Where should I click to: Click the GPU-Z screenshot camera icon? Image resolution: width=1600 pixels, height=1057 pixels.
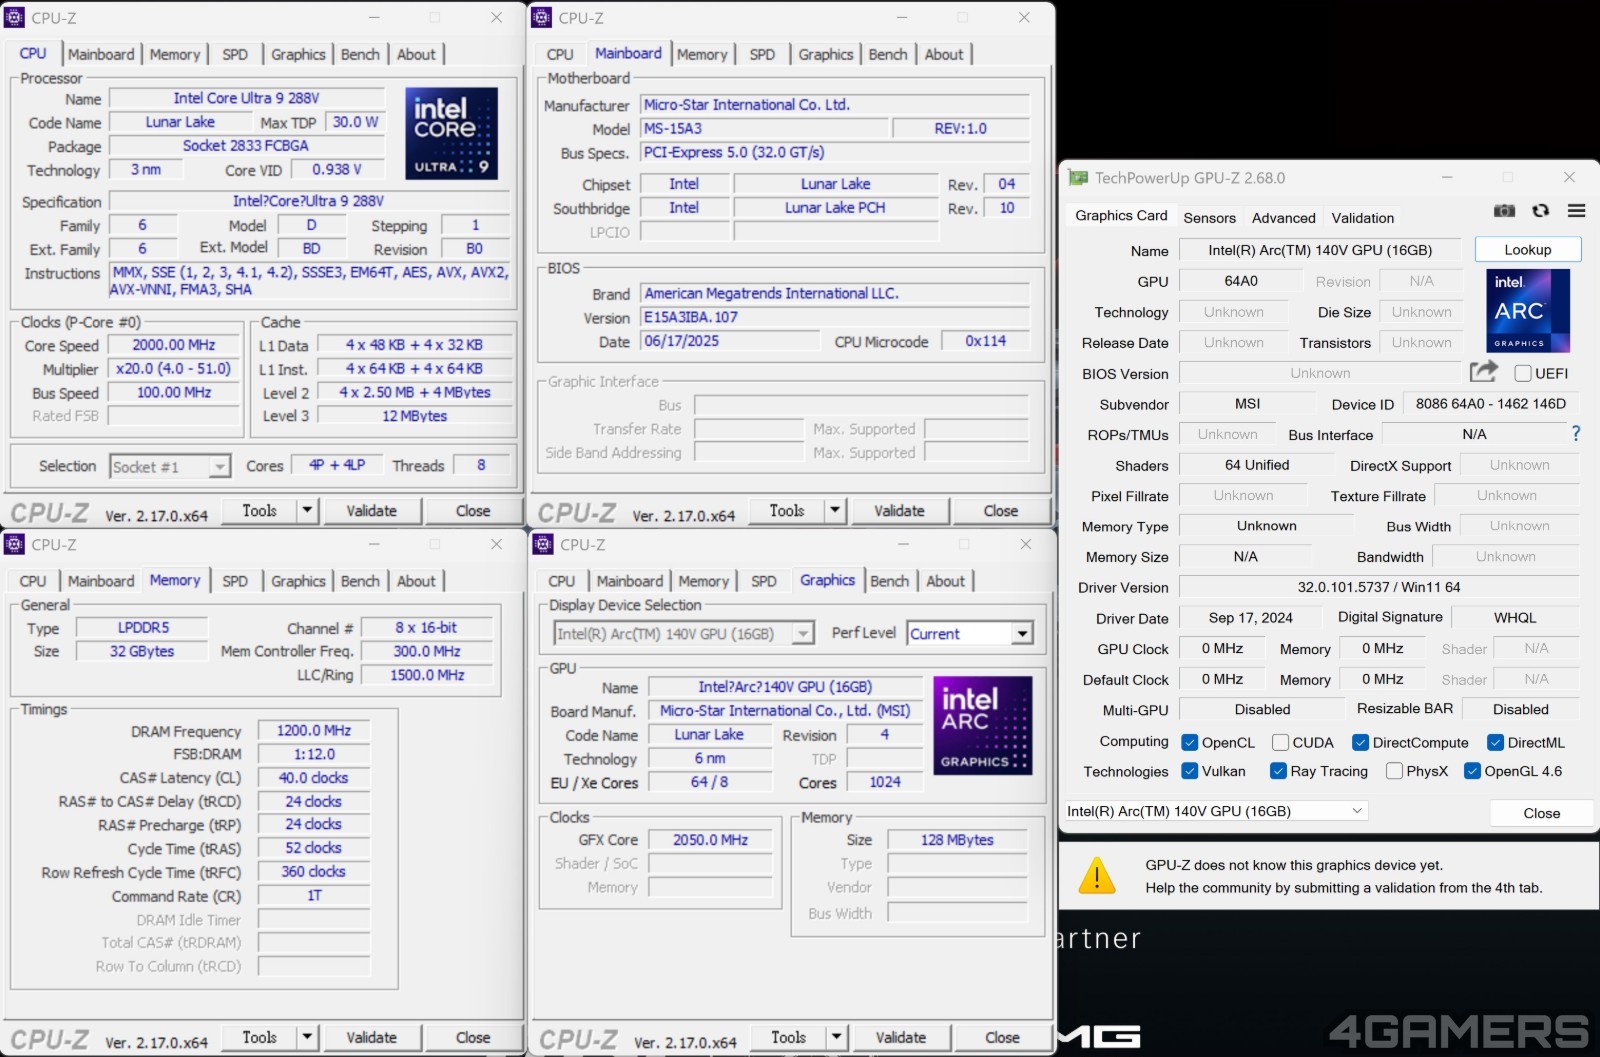tap(1504, 211)
